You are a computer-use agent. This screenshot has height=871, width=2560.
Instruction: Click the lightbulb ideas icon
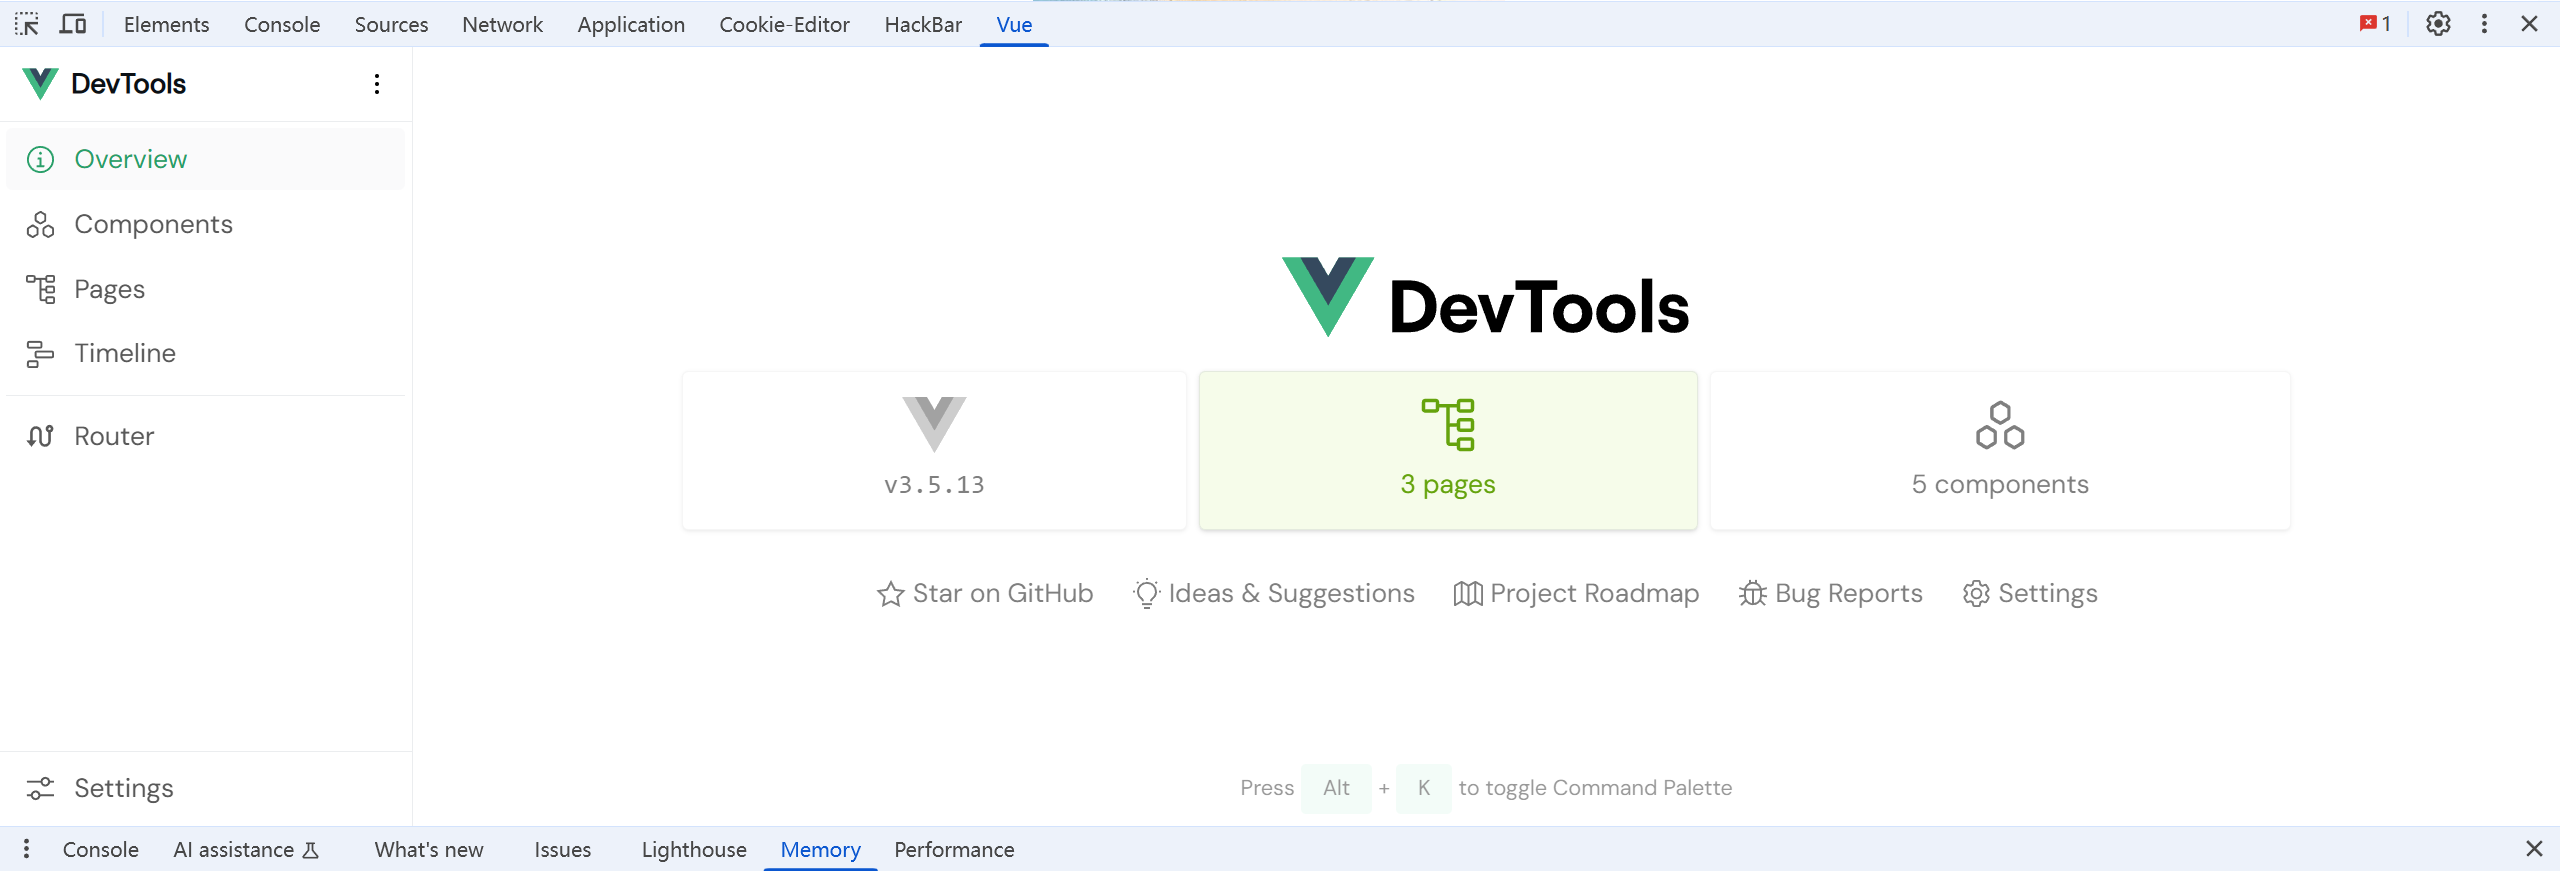point(1147,594)
